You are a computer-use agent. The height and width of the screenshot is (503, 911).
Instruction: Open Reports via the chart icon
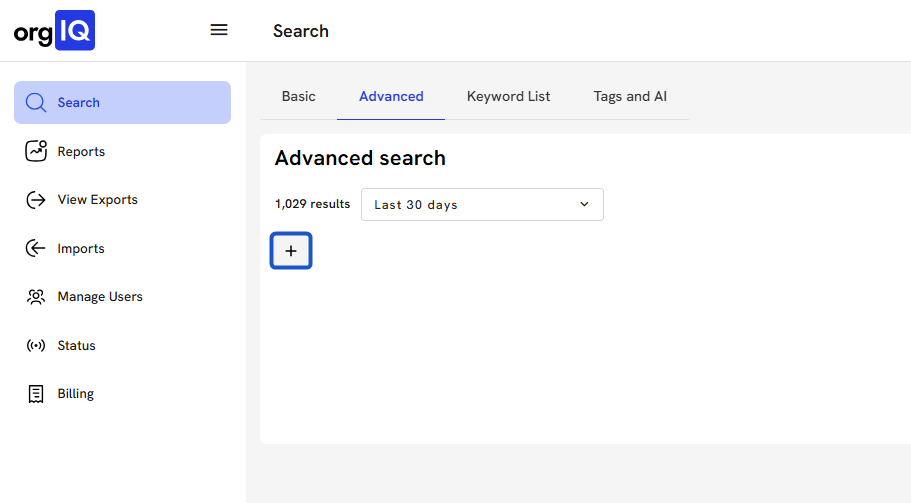click(36, 151)
